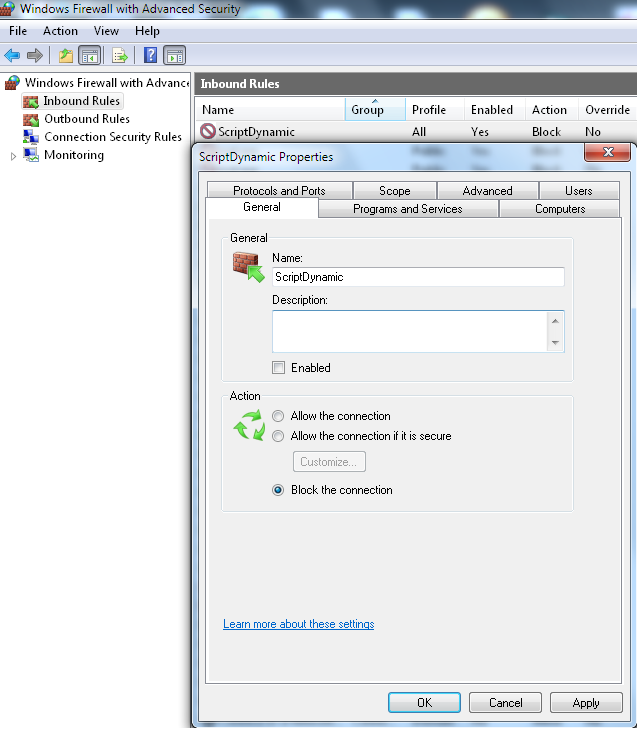Viewport: 637px width, 731px height.
Task: Select the Allow the connection radio button
Action: coord(278,416)
